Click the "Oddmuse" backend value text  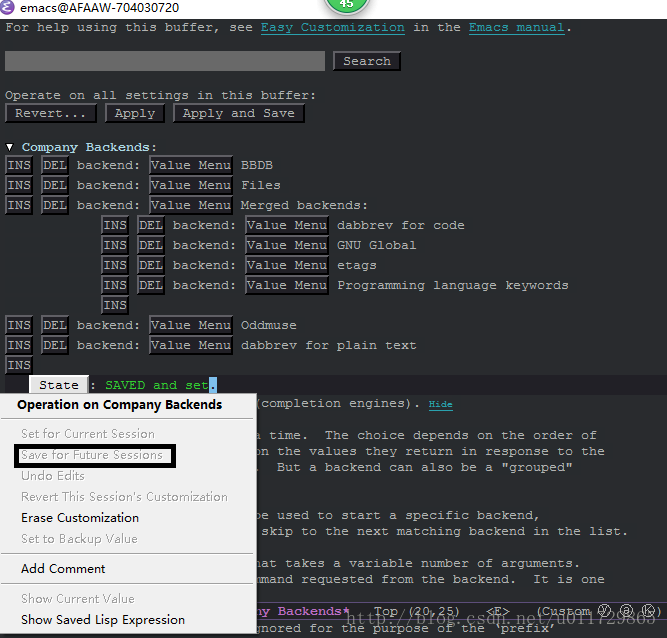tap(268, 325)
